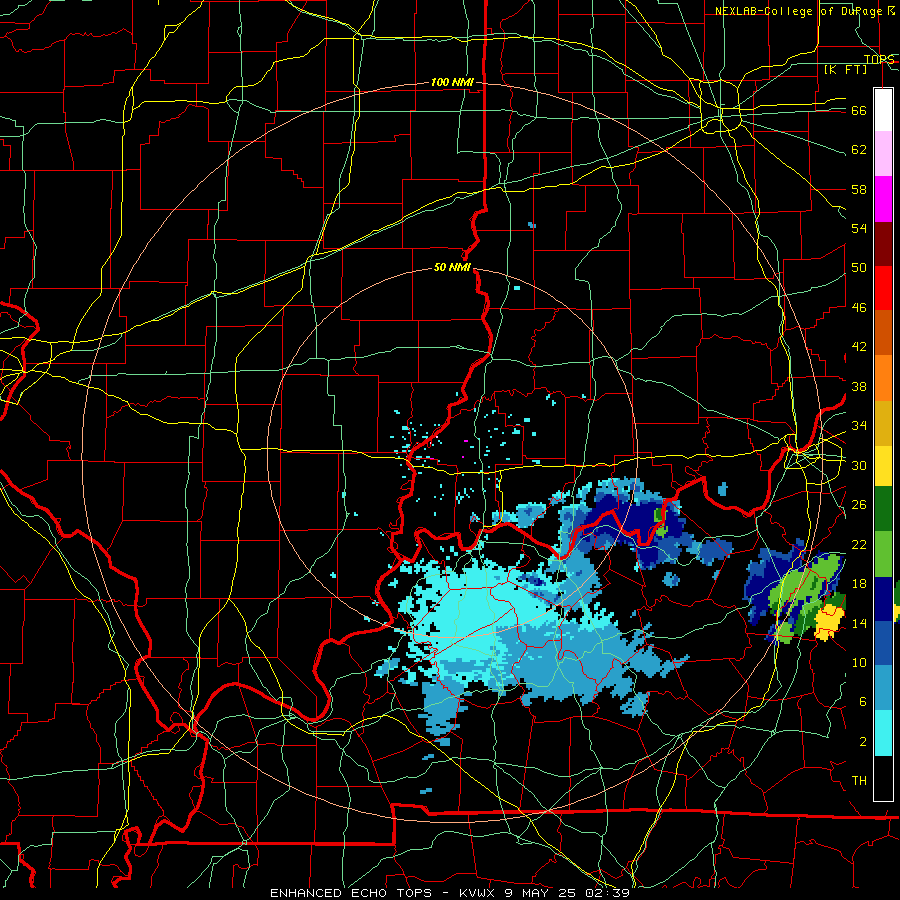Click the "TH" threshold legend label
Image resolution: width=900 pixels, height=900 pixels.
tap(859, 781)
